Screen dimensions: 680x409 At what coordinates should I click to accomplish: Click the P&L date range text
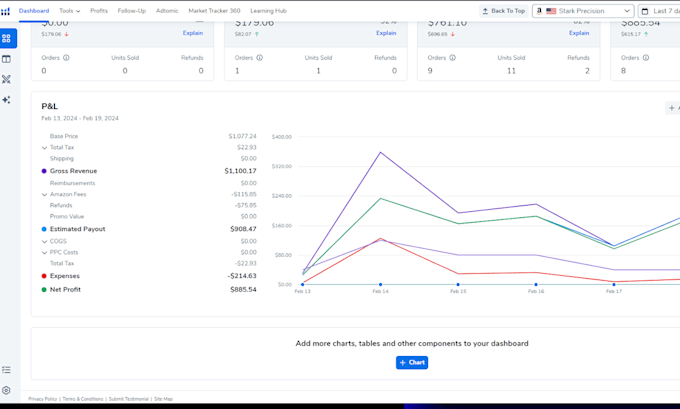(80, 118)
